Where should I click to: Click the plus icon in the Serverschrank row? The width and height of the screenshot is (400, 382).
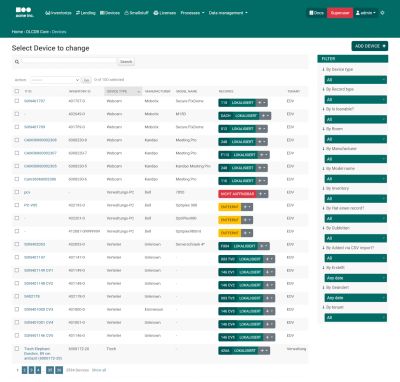pos(262,246)
